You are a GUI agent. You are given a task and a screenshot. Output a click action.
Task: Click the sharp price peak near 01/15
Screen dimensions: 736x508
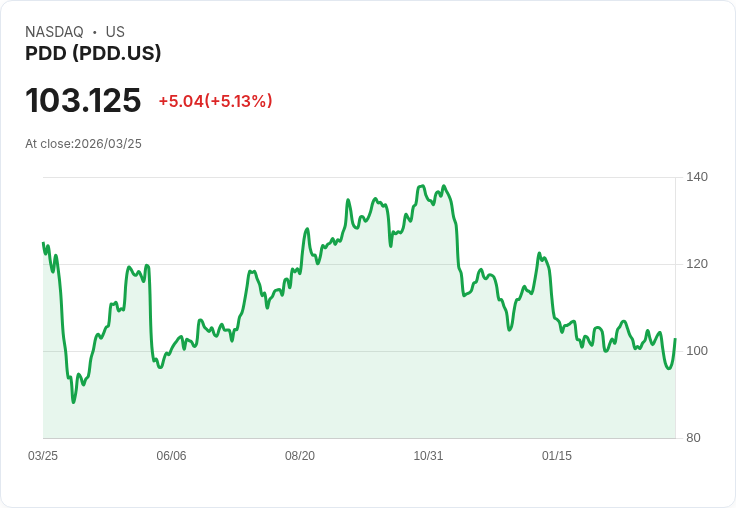pos(539,254)
